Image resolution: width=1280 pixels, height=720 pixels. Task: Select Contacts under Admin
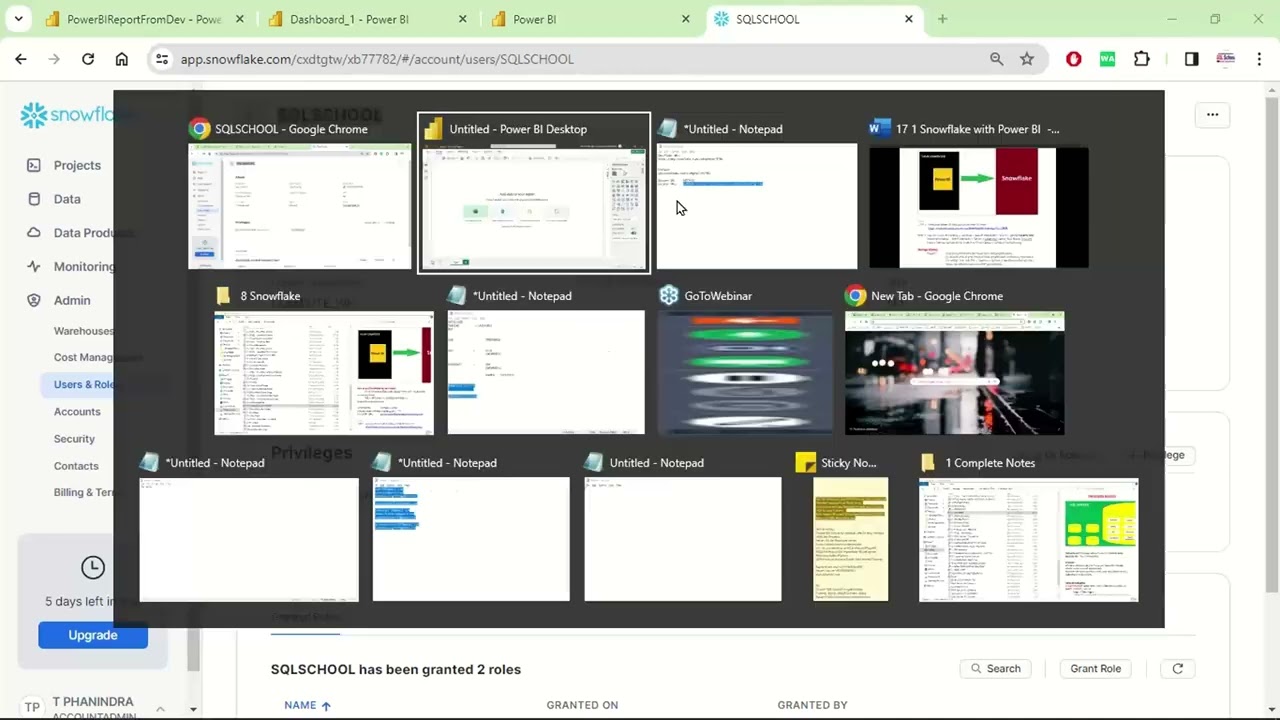[x=76, y=466]
